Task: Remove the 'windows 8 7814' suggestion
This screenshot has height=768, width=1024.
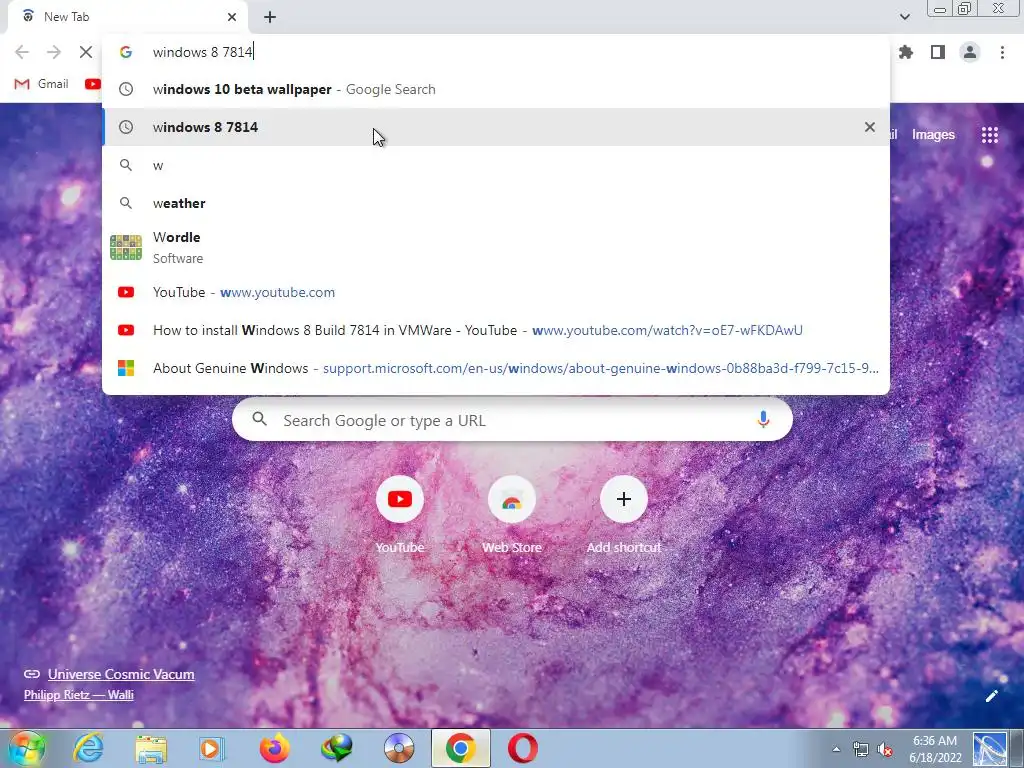Action: pos(869,127)
